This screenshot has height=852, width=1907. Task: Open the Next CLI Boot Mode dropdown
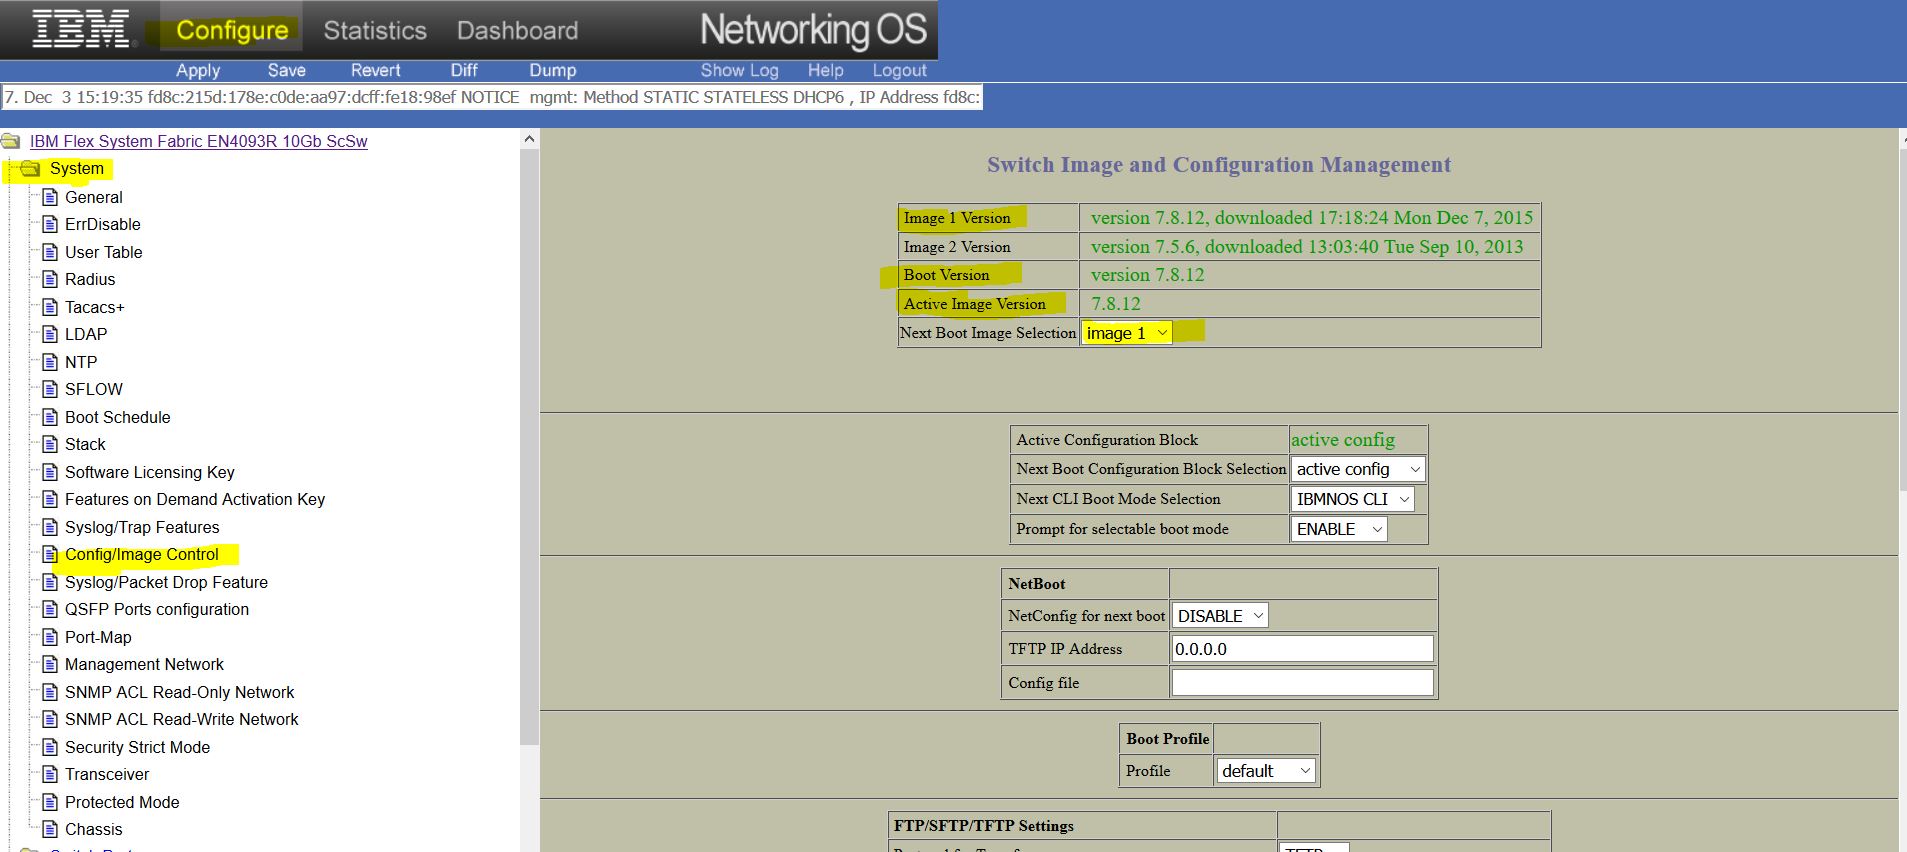pyautogui.click(x=1353, y=499)
